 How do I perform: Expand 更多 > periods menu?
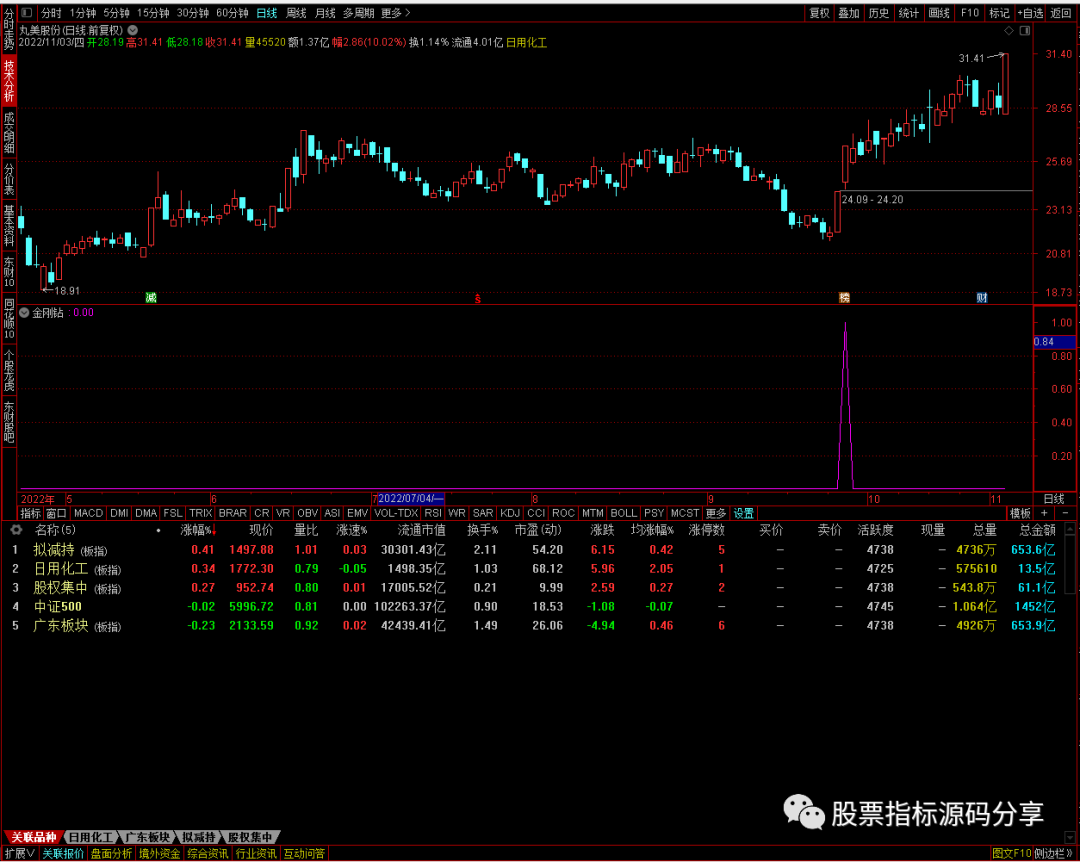(x=395, y=13)
